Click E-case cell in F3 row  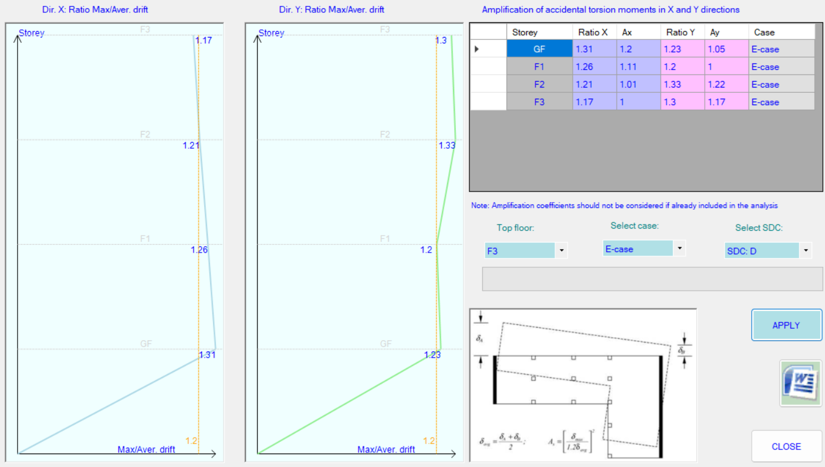pos(781,102)
